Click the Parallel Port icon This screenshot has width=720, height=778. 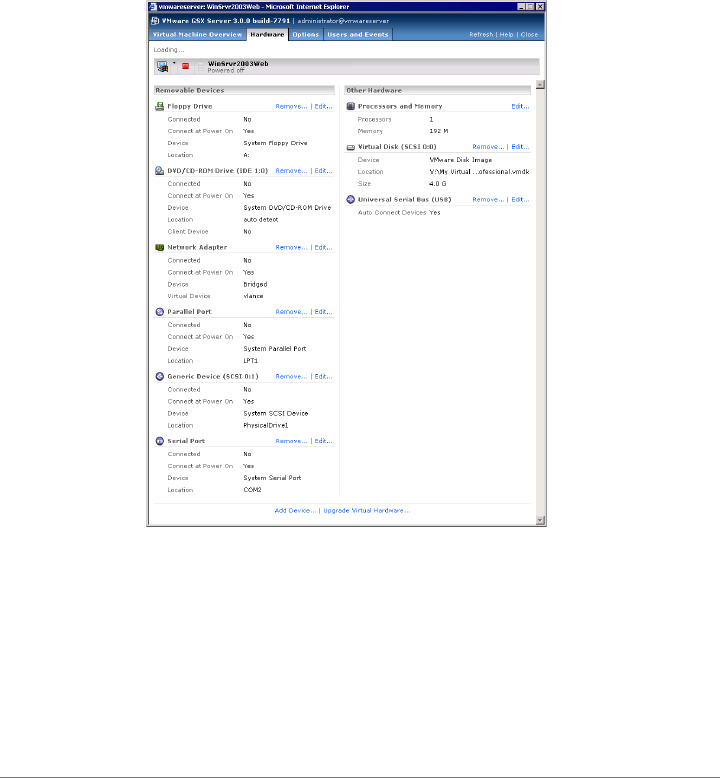point(159,312)
